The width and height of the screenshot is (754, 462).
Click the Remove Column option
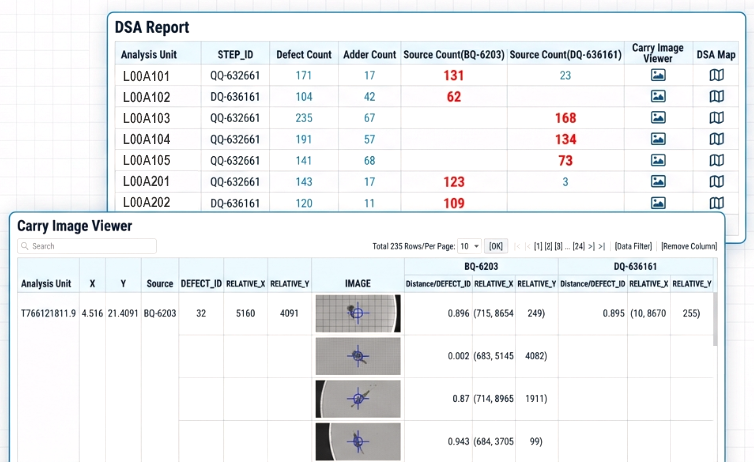(x=688, y=246)
